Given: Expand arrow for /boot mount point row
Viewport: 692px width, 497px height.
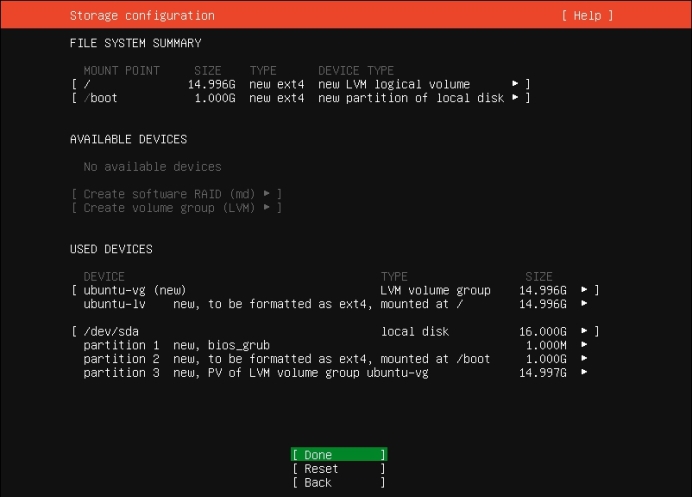Looking at the screenshot, I should (x=515, y=98).
